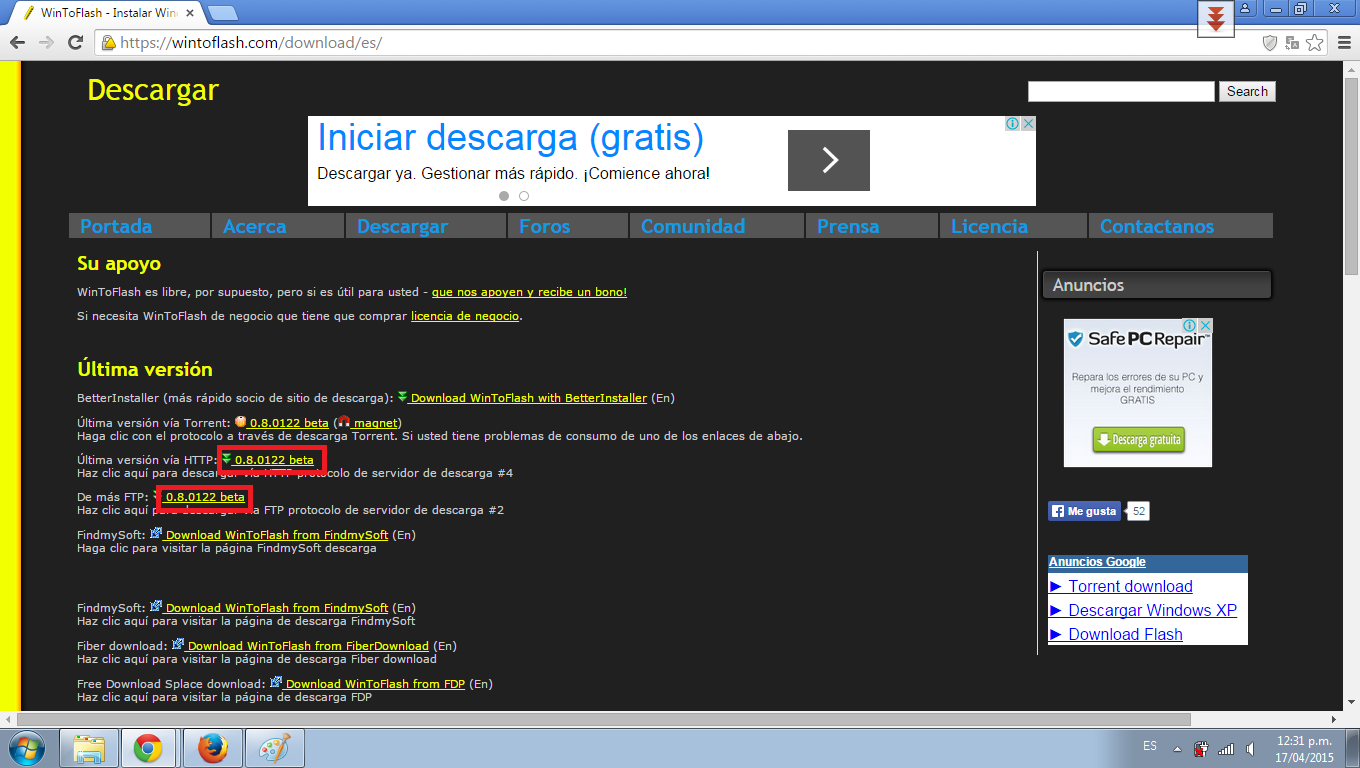Open the 'que nos apoyen y recibe un bono' link

tap(529, 292)
